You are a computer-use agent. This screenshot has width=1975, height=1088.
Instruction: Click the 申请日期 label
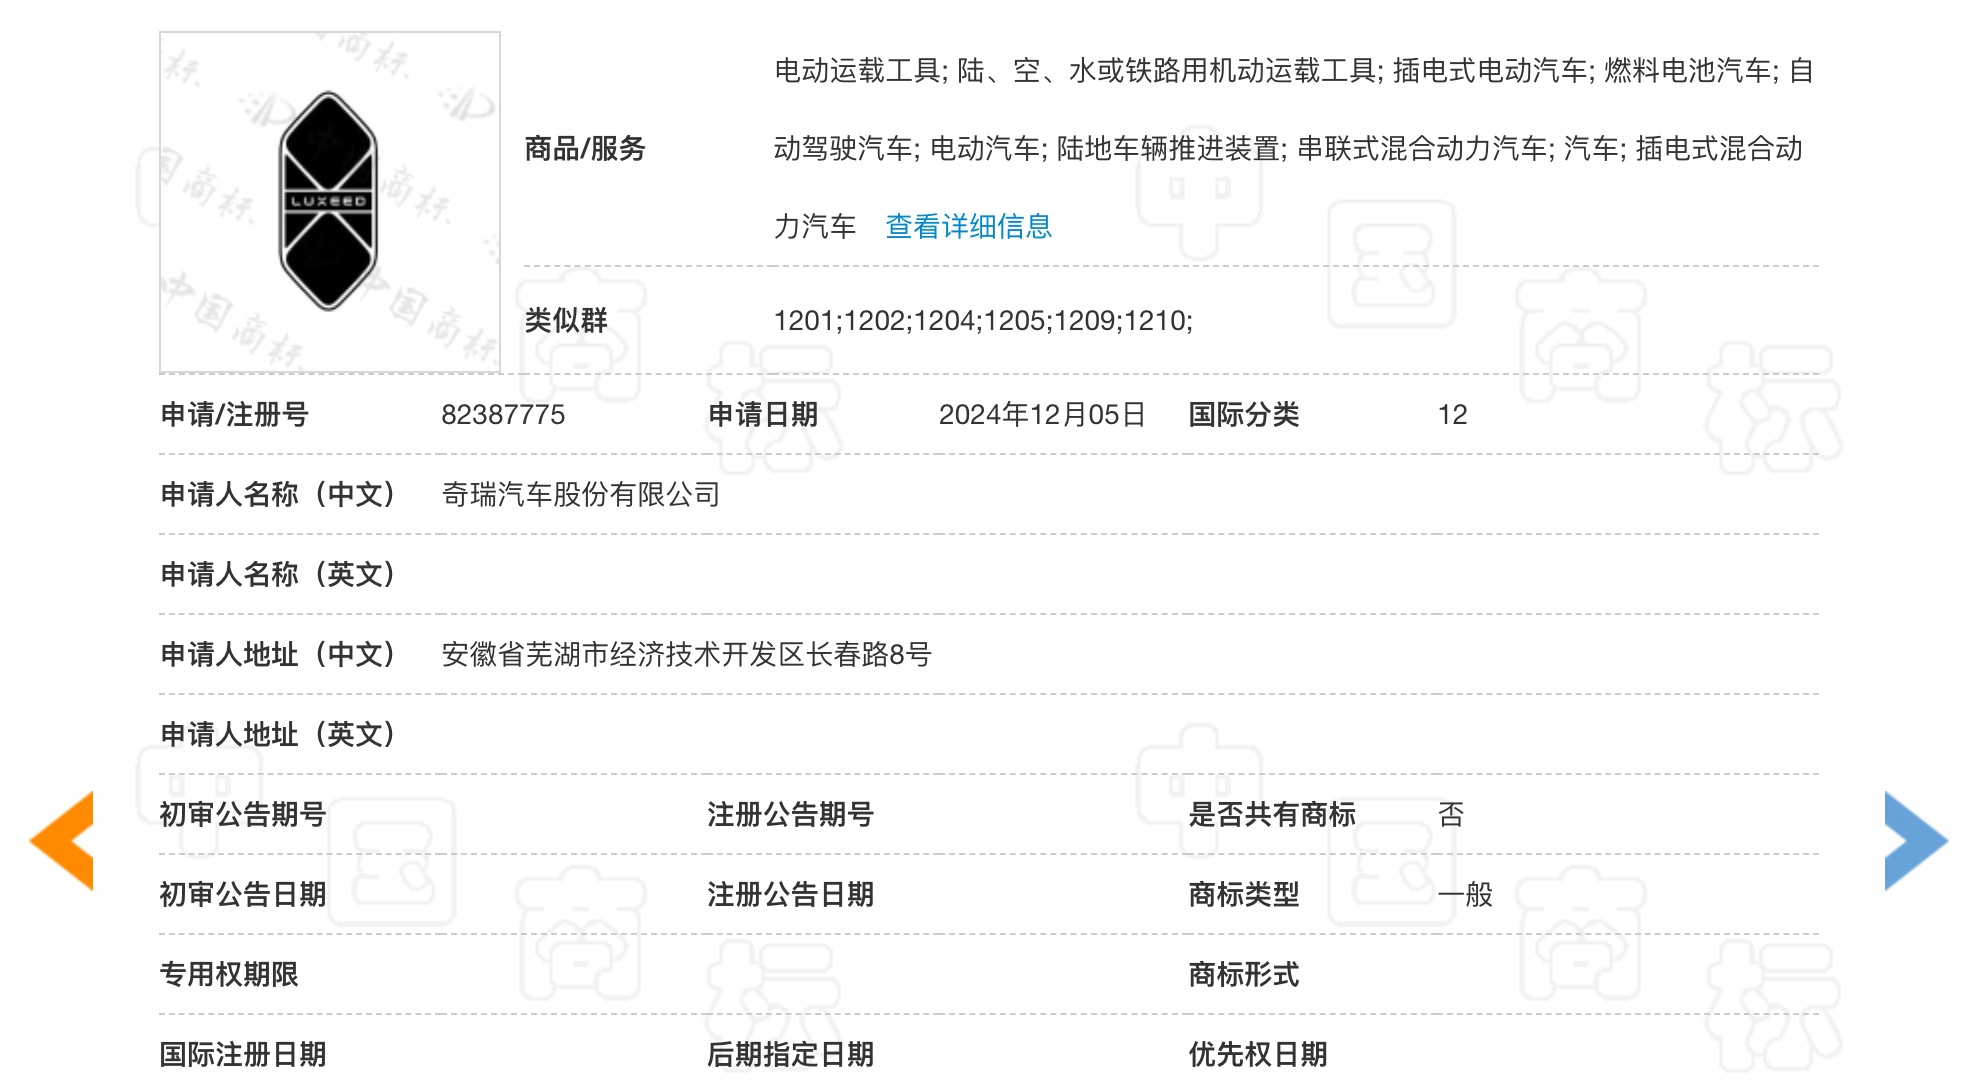pos(763,415)
